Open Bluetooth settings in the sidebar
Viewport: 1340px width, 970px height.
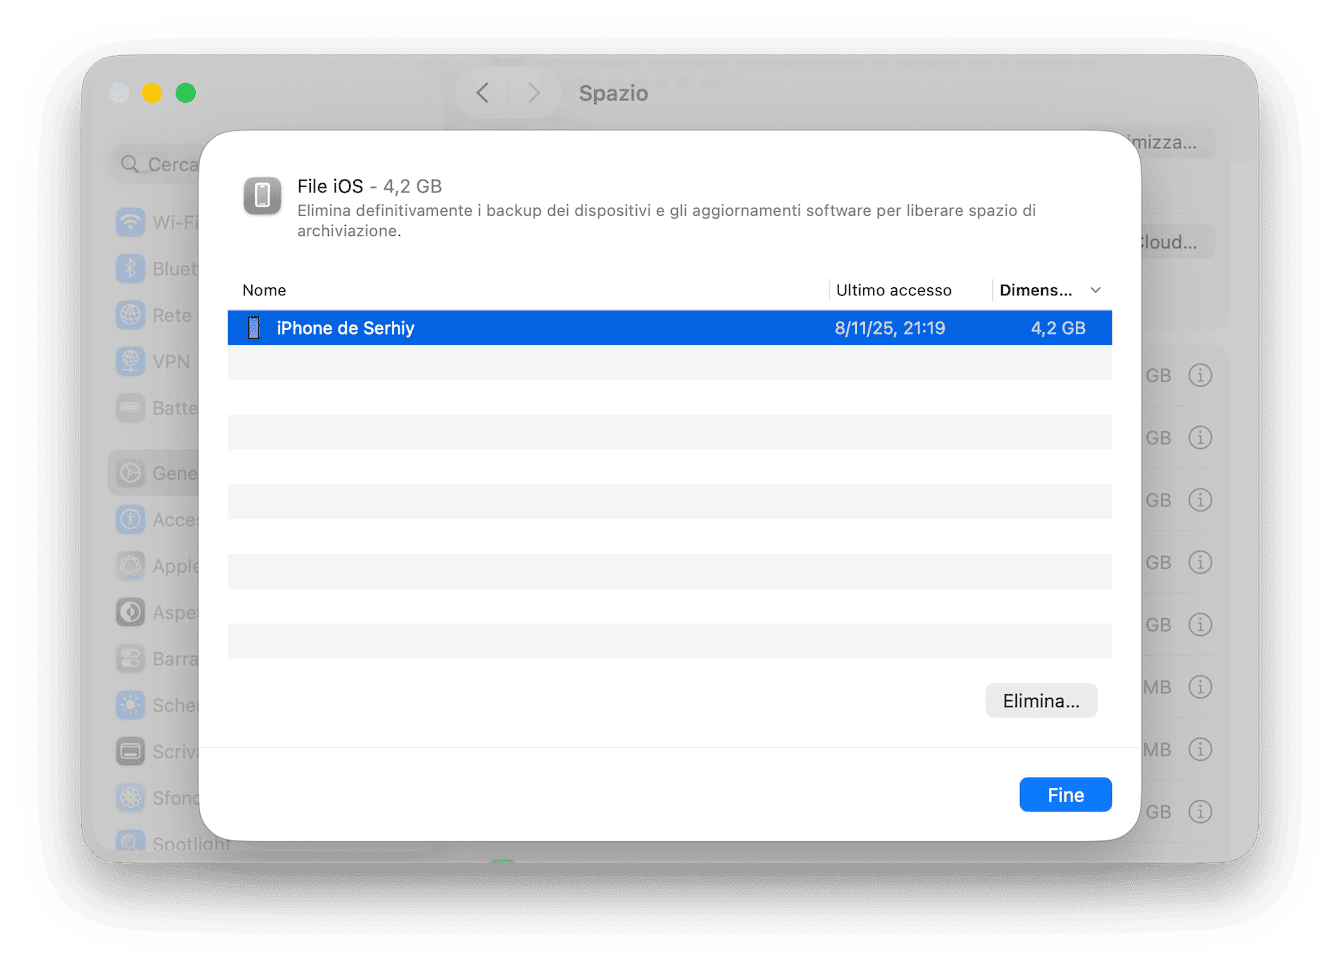pyautogui.click(x=157, y=269)
